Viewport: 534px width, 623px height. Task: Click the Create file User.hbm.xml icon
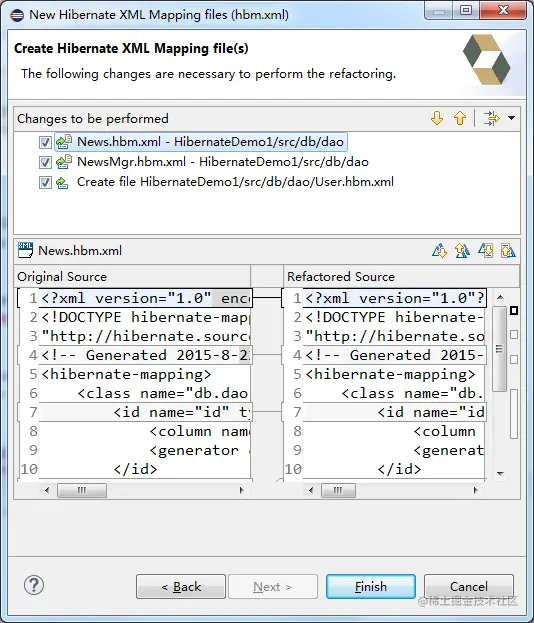(x=62, y=182)
